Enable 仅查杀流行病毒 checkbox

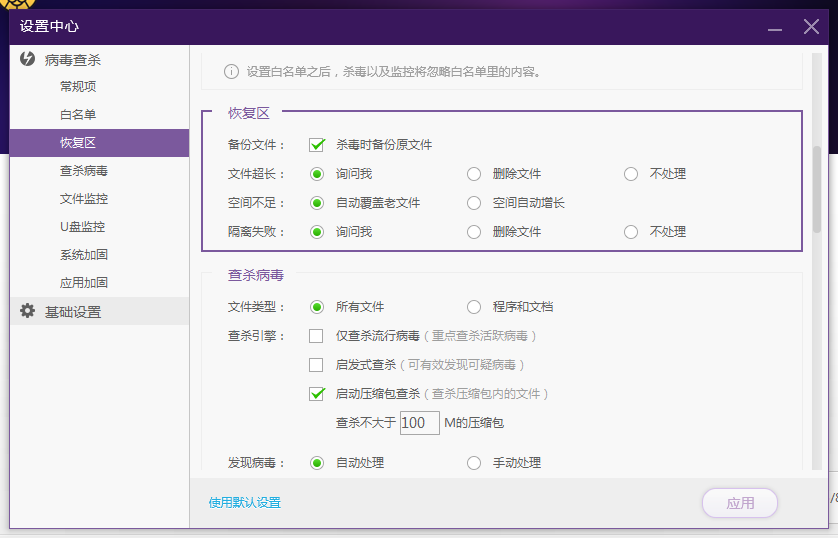tap(317, 336)
